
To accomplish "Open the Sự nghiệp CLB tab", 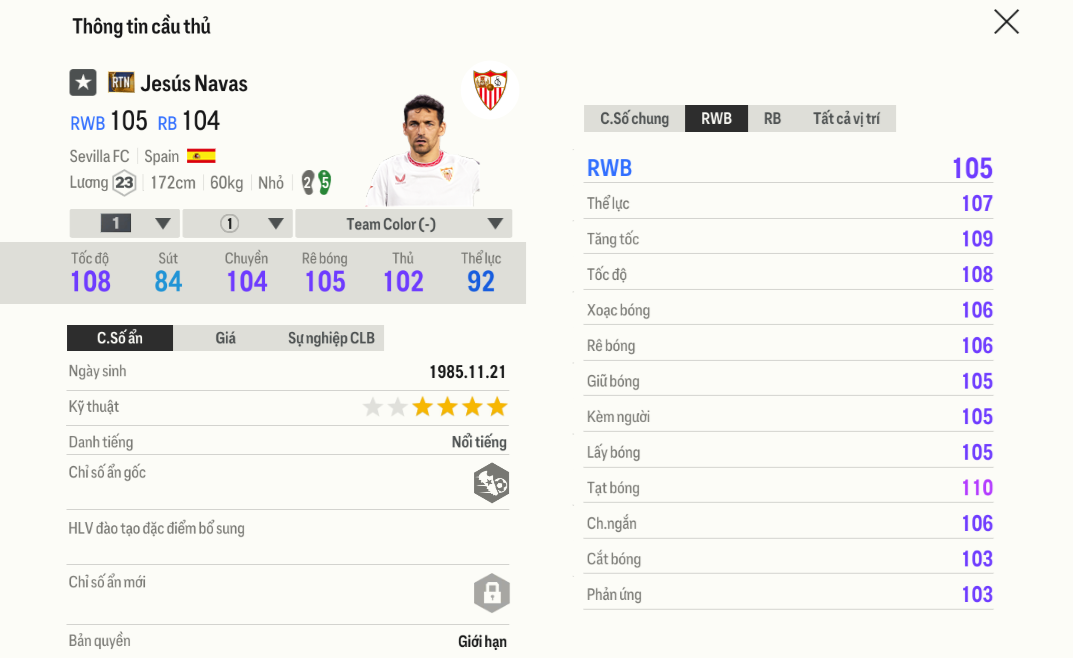I will click(331, 338).
